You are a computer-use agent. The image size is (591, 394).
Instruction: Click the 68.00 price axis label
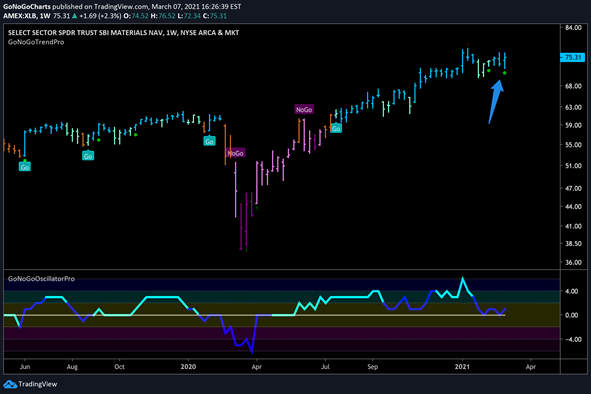pos(573,86)
